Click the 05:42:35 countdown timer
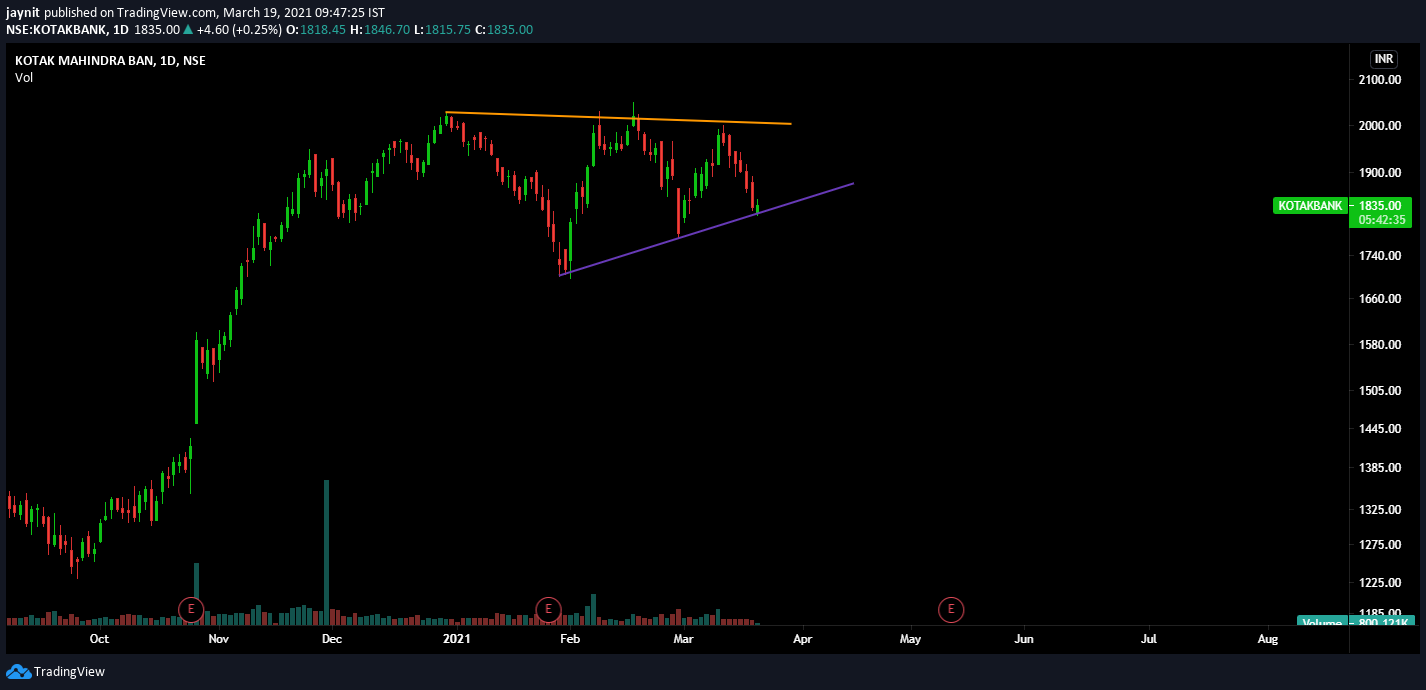This screenshot has height=690, width=1426. point(1382,220)
